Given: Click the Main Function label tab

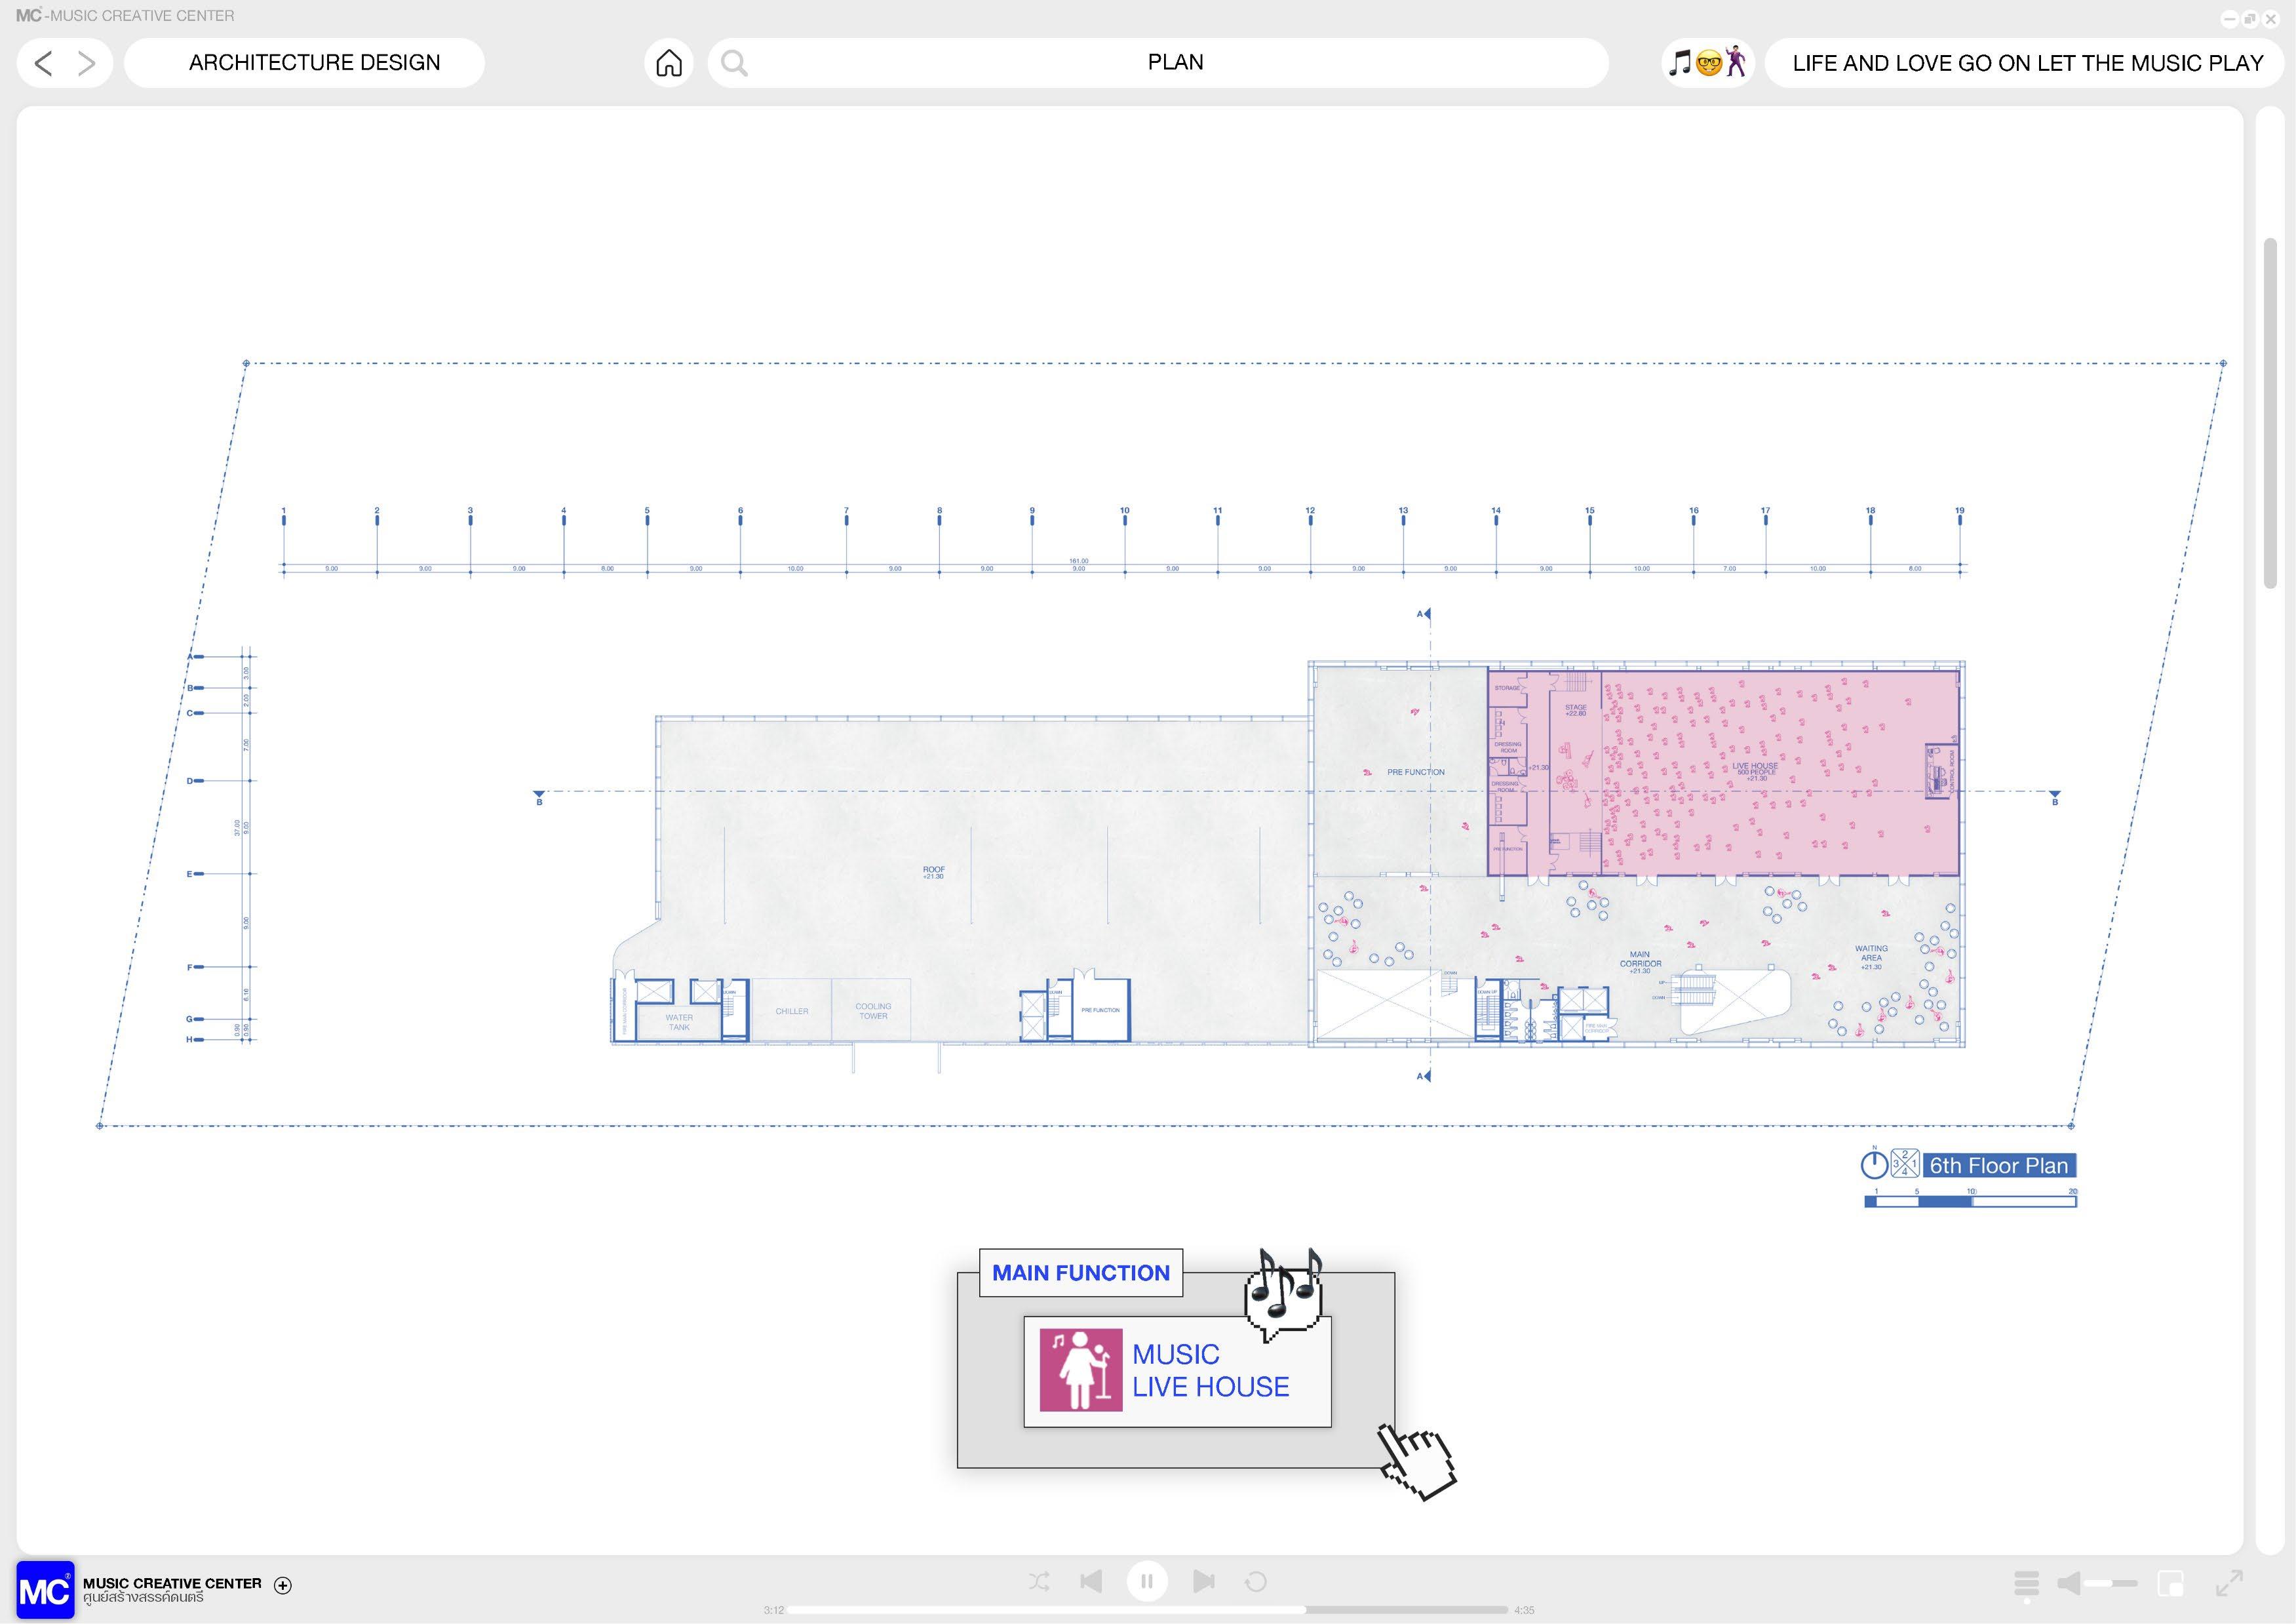Looking at the screenshot, I should [x=1080, y=1273].
